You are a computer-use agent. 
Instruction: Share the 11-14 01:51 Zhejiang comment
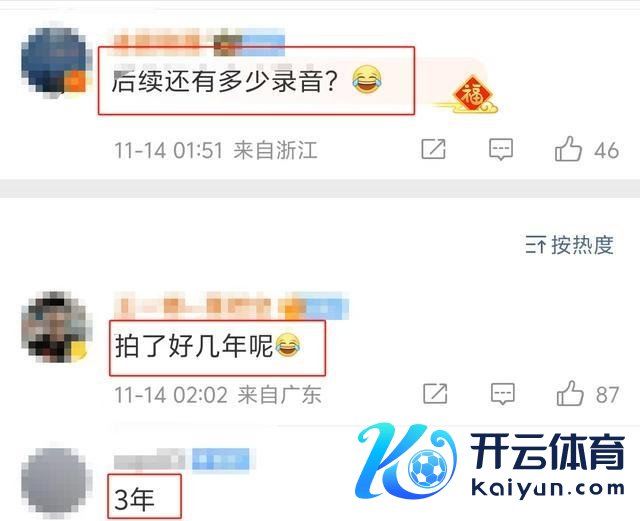(433, 149)
